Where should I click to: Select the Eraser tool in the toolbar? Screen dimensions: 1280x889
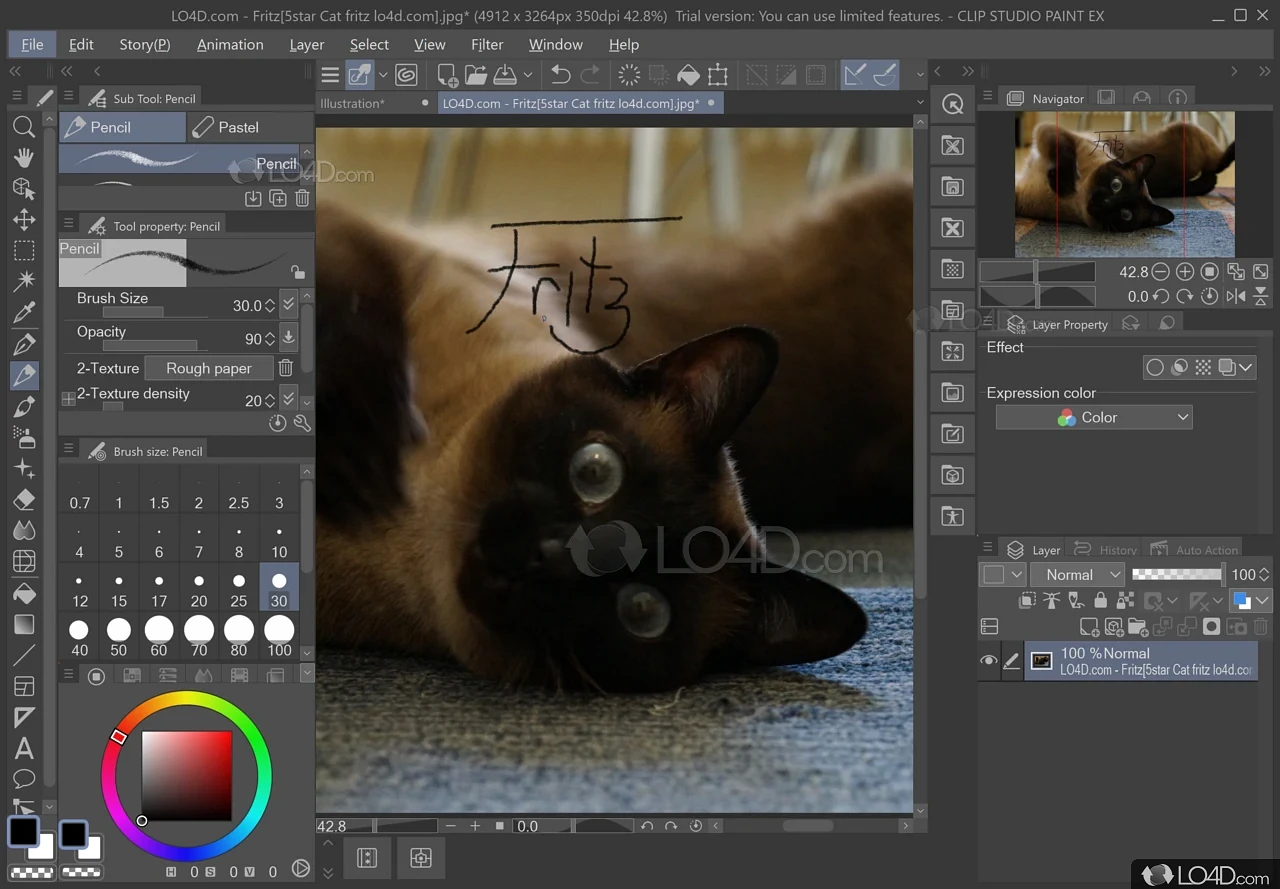[x=24, y=499]
